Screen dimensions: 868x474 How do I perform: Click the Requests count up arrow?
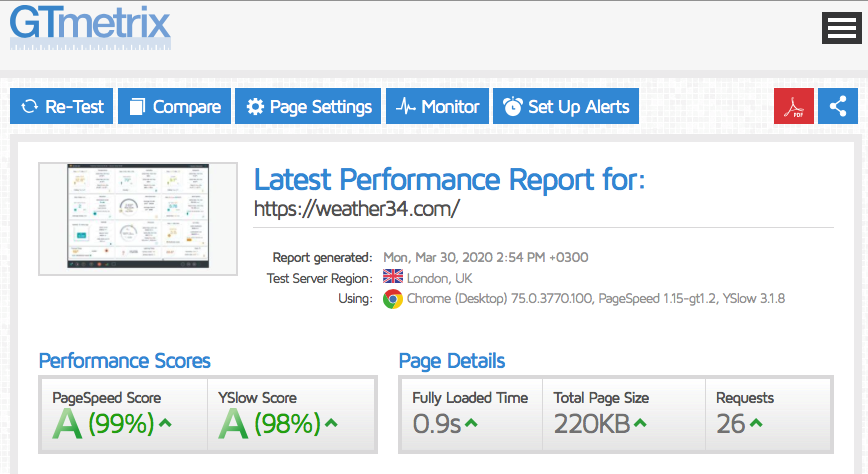[756, 424]
